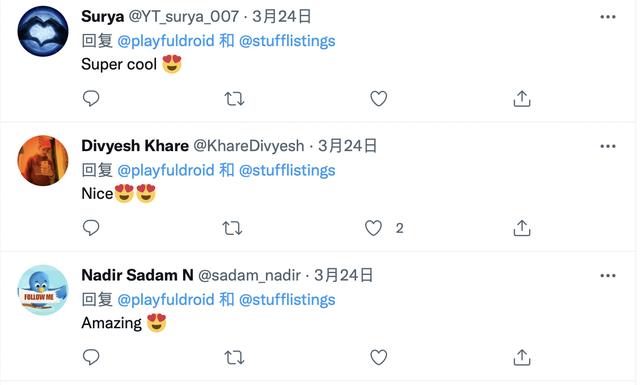This screenshot has height=385, width=640.
Task: Open Surya's heart-hands profile picture
Action: (x=43, y=31)
